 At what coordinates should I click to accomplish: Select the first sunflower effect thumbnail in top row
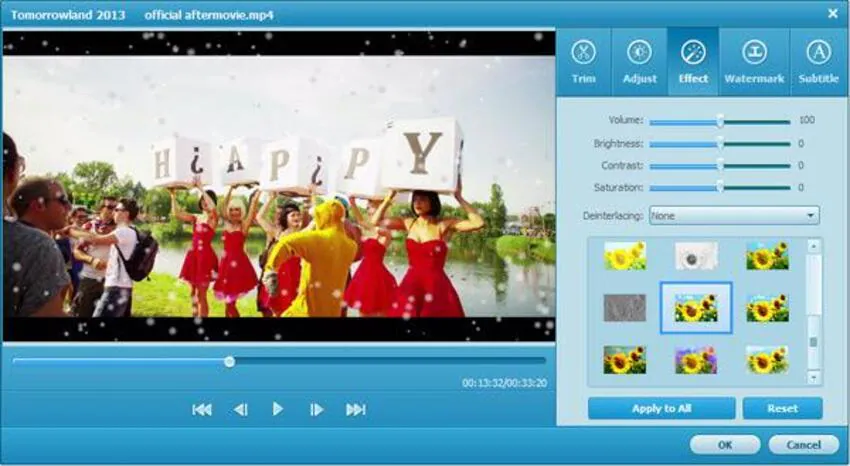pos(625,256)
